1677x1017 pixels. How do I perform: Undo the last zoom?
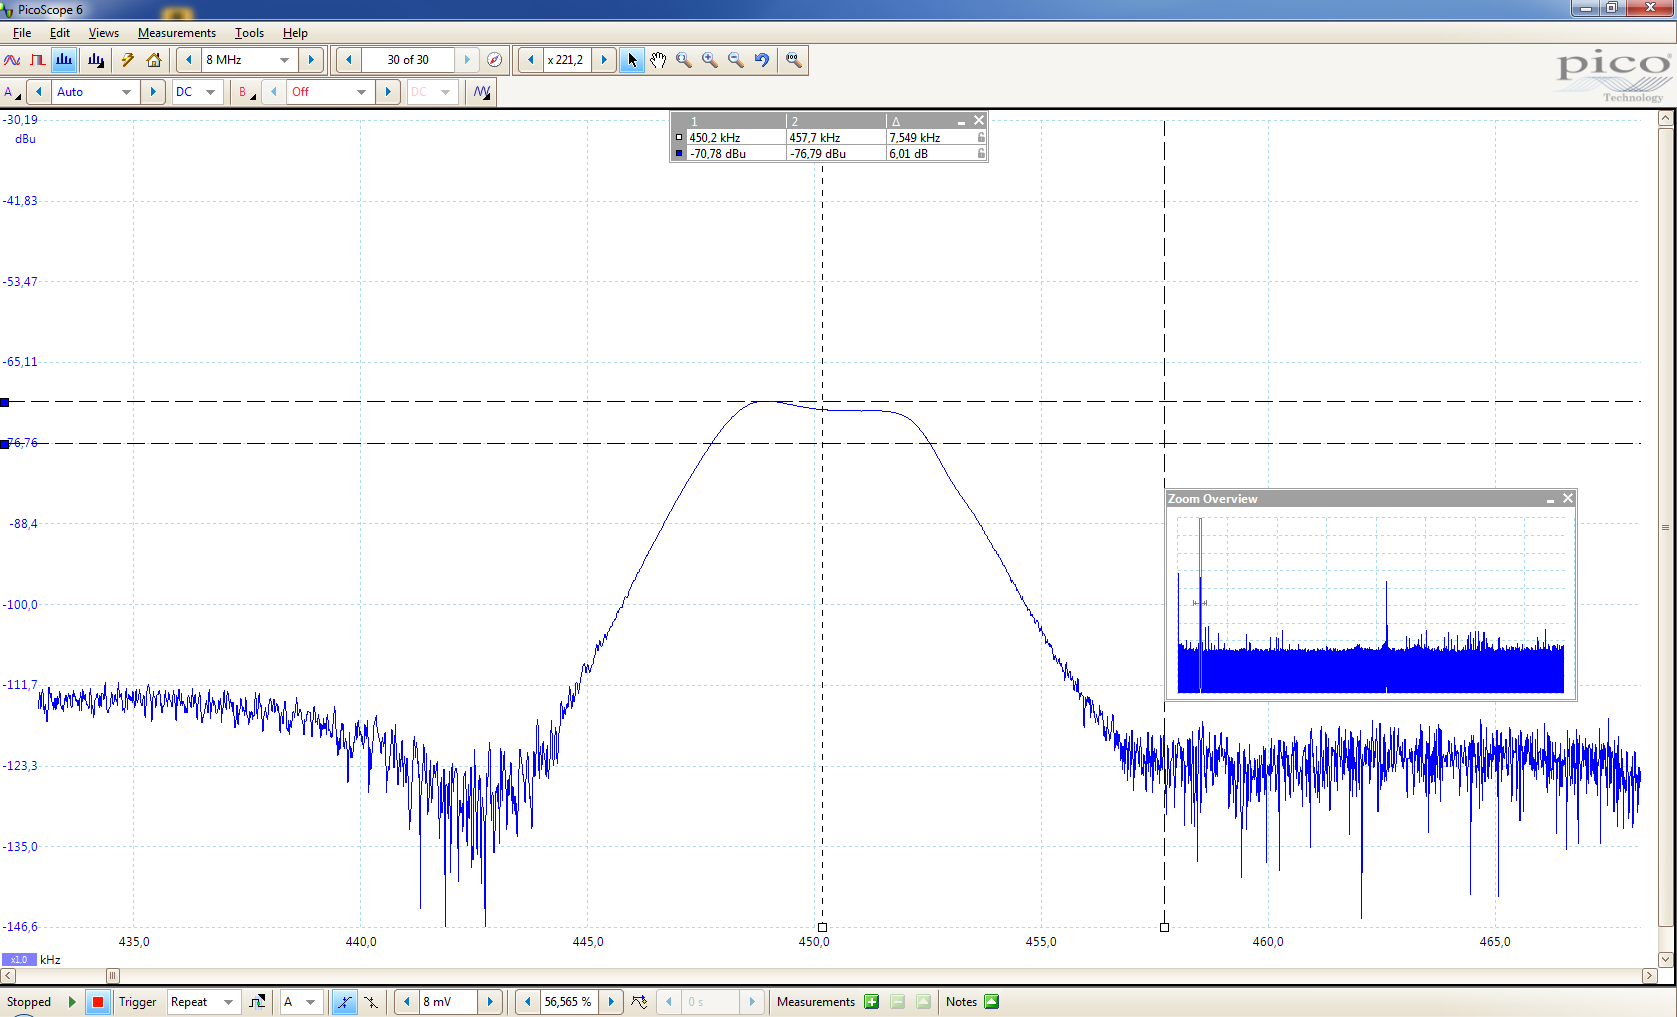point(762,60)
